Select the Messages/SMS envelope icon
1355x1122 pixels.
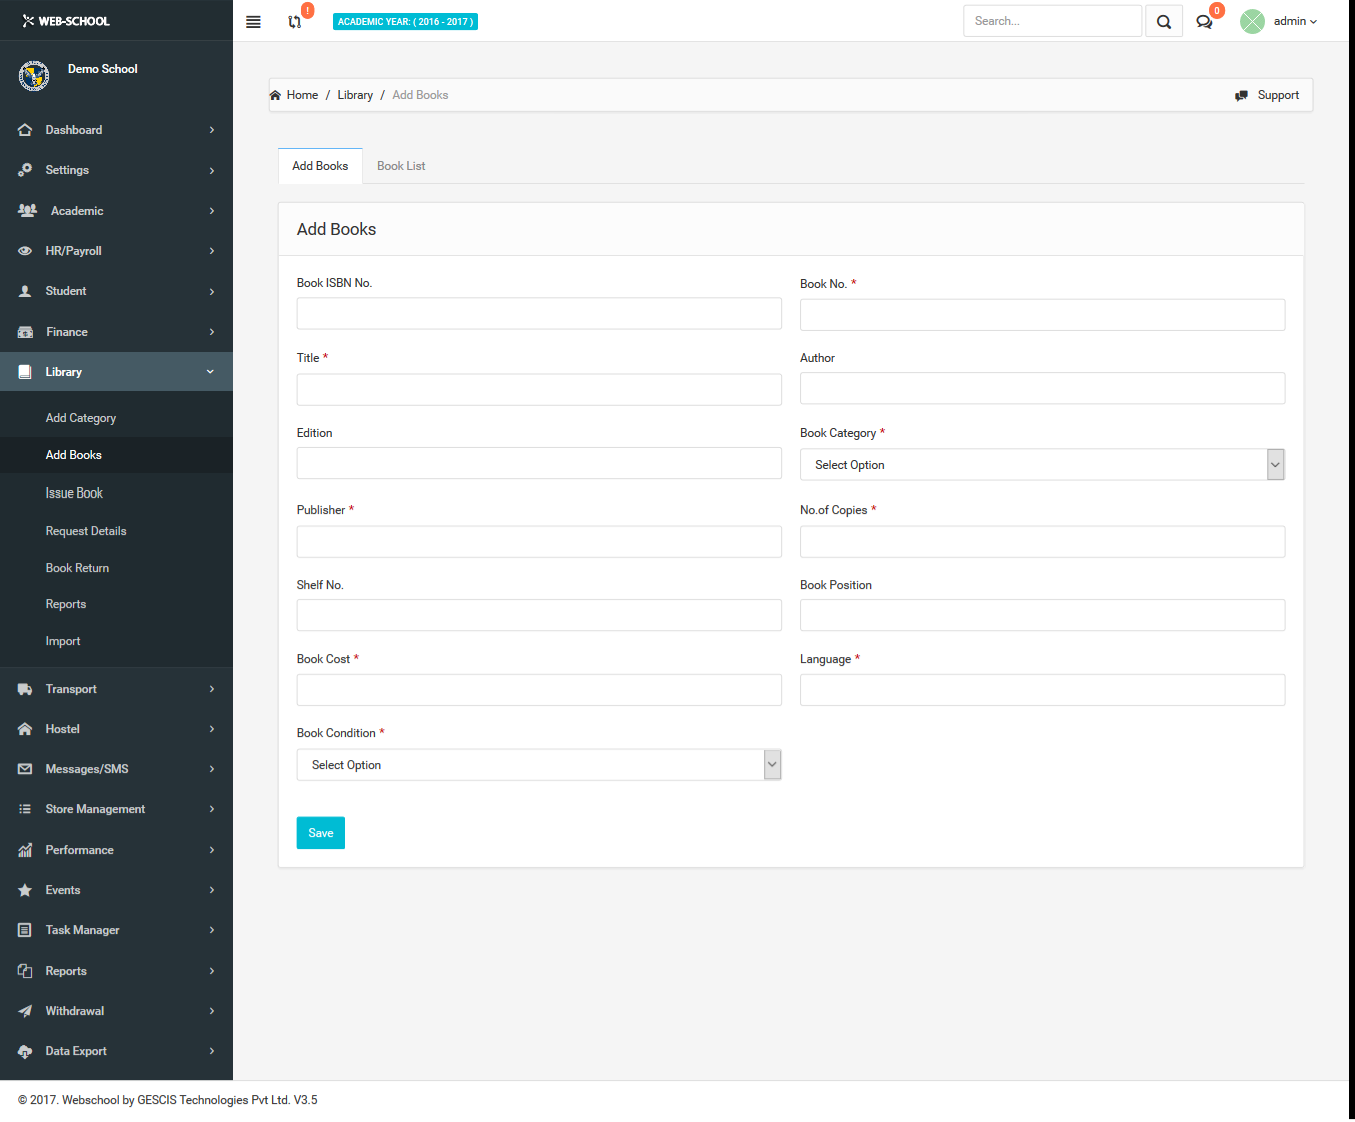click(x=24, y=768)
